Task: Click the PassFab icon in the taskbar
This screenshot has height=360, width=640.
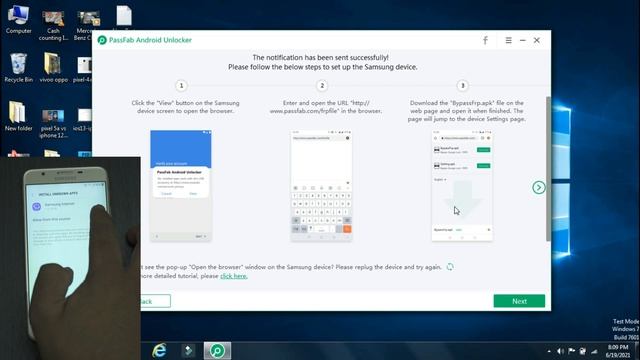Action: click(x=217, y=351)
